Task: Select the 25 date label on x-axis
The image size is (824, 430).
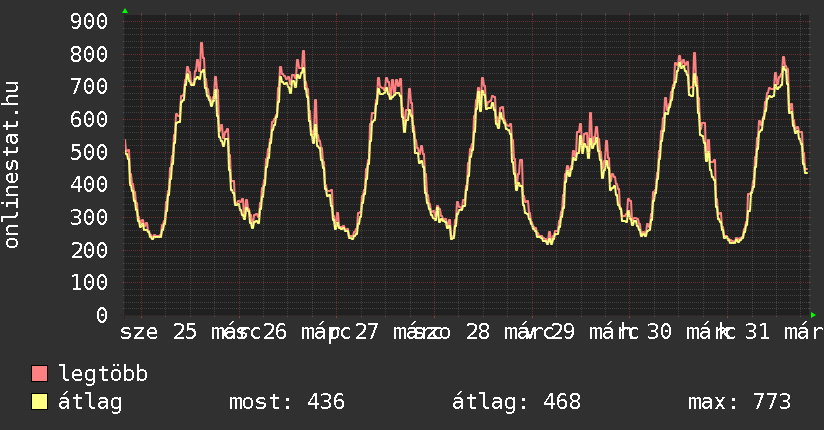Action: [185, 332]
